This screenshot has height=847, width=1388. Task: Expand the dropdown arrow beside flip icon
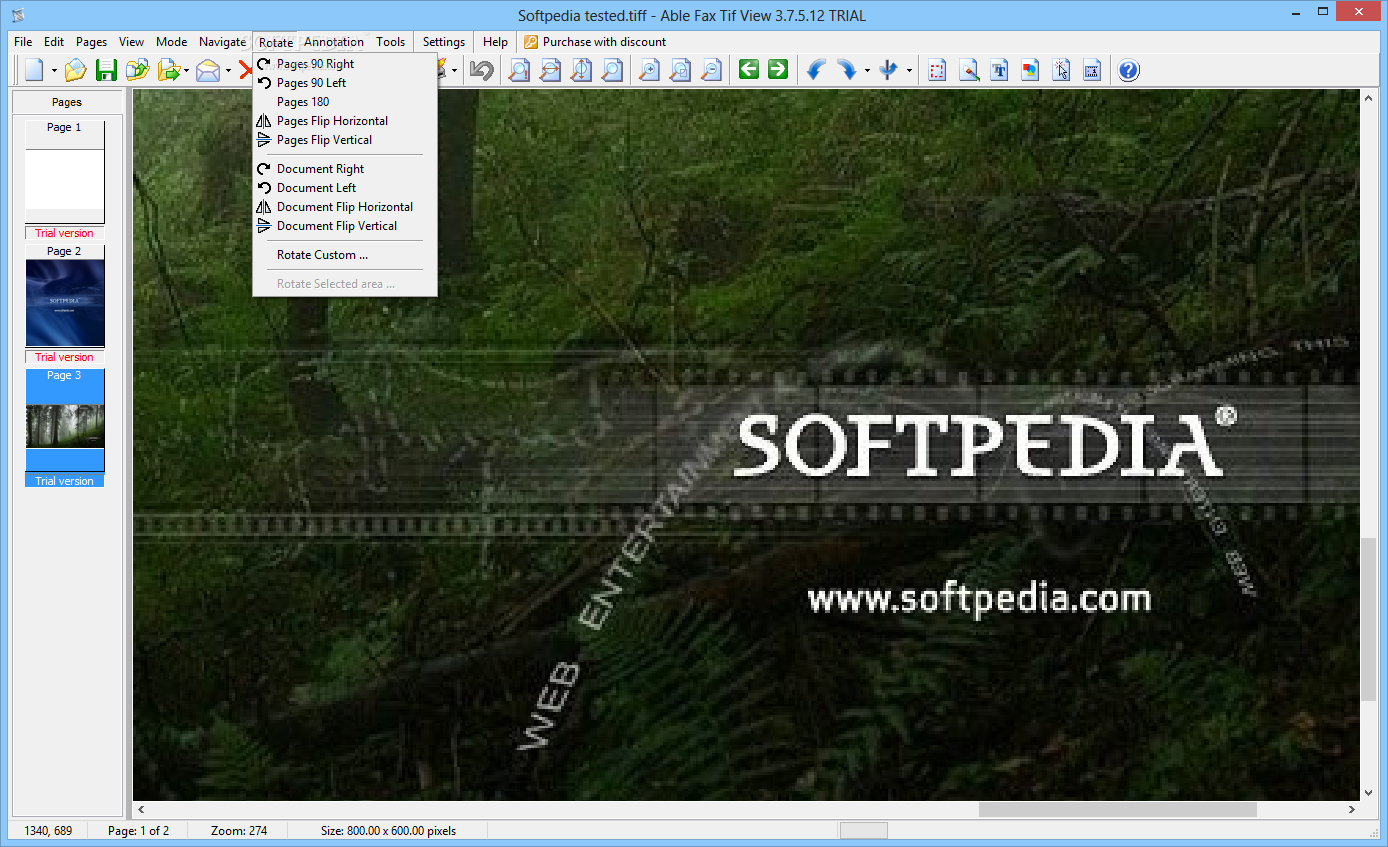(909, 71)
